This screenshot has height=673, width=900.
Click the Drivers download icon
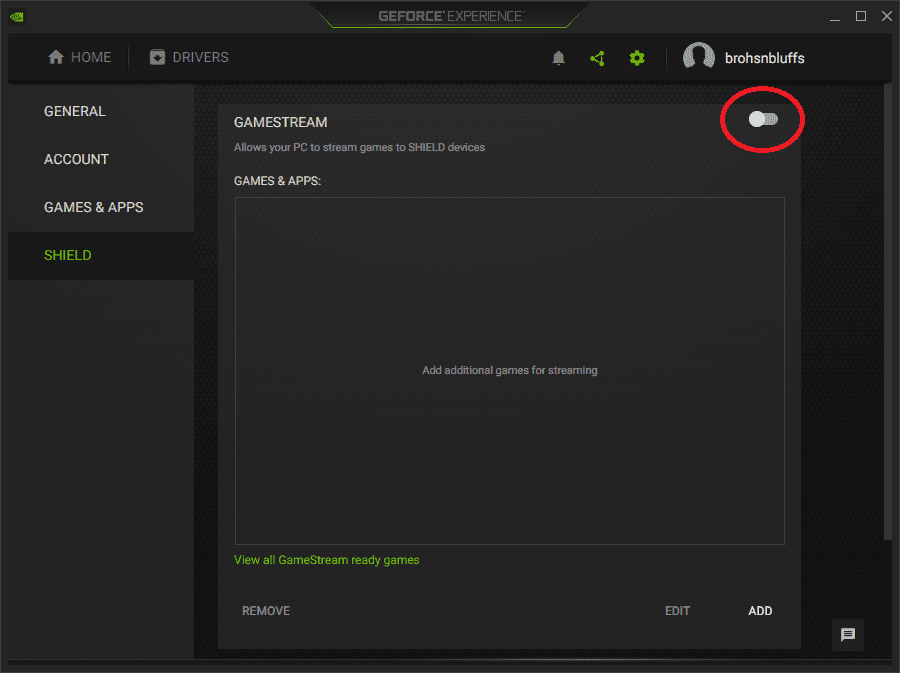click(x=157, y=57)
